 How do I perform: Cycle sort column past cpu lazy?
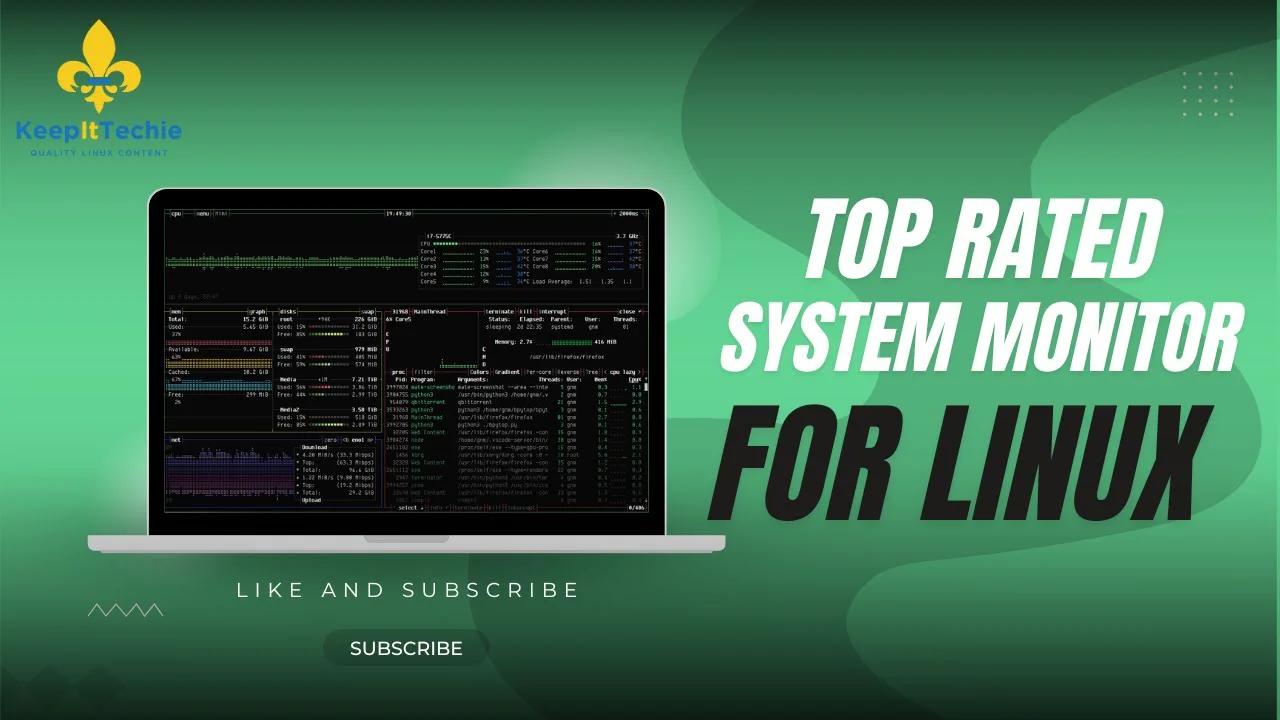click(637, 372)
